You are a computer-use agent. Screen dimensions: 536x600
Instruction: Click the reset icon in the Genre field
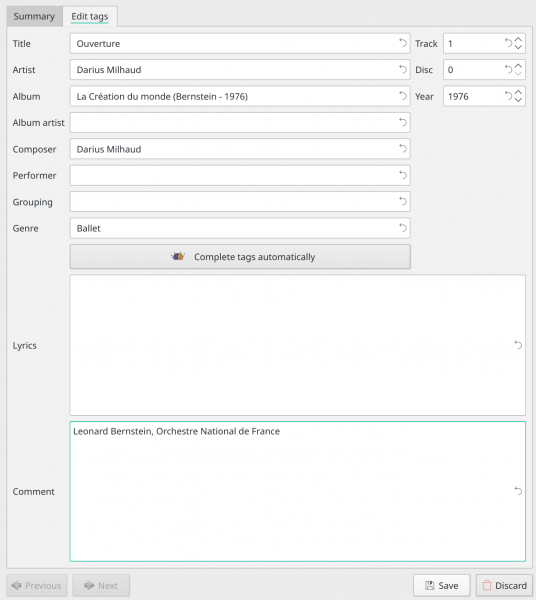point(403,228)
